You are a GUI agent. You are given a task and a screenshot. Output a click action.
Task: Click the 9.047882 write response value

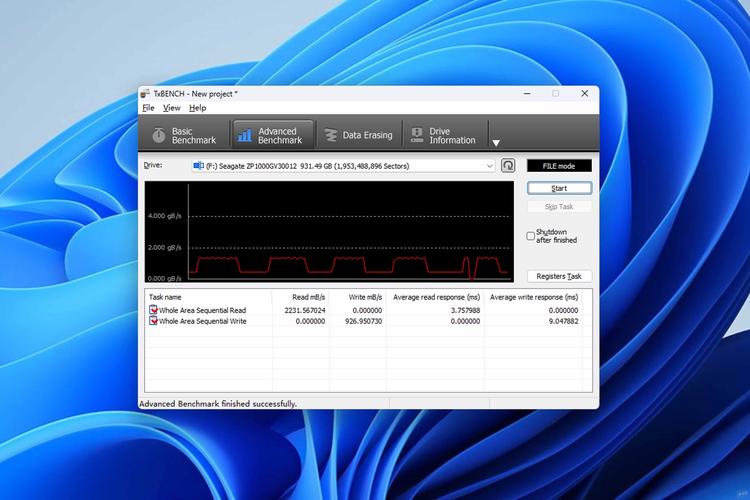pos(563,321)
